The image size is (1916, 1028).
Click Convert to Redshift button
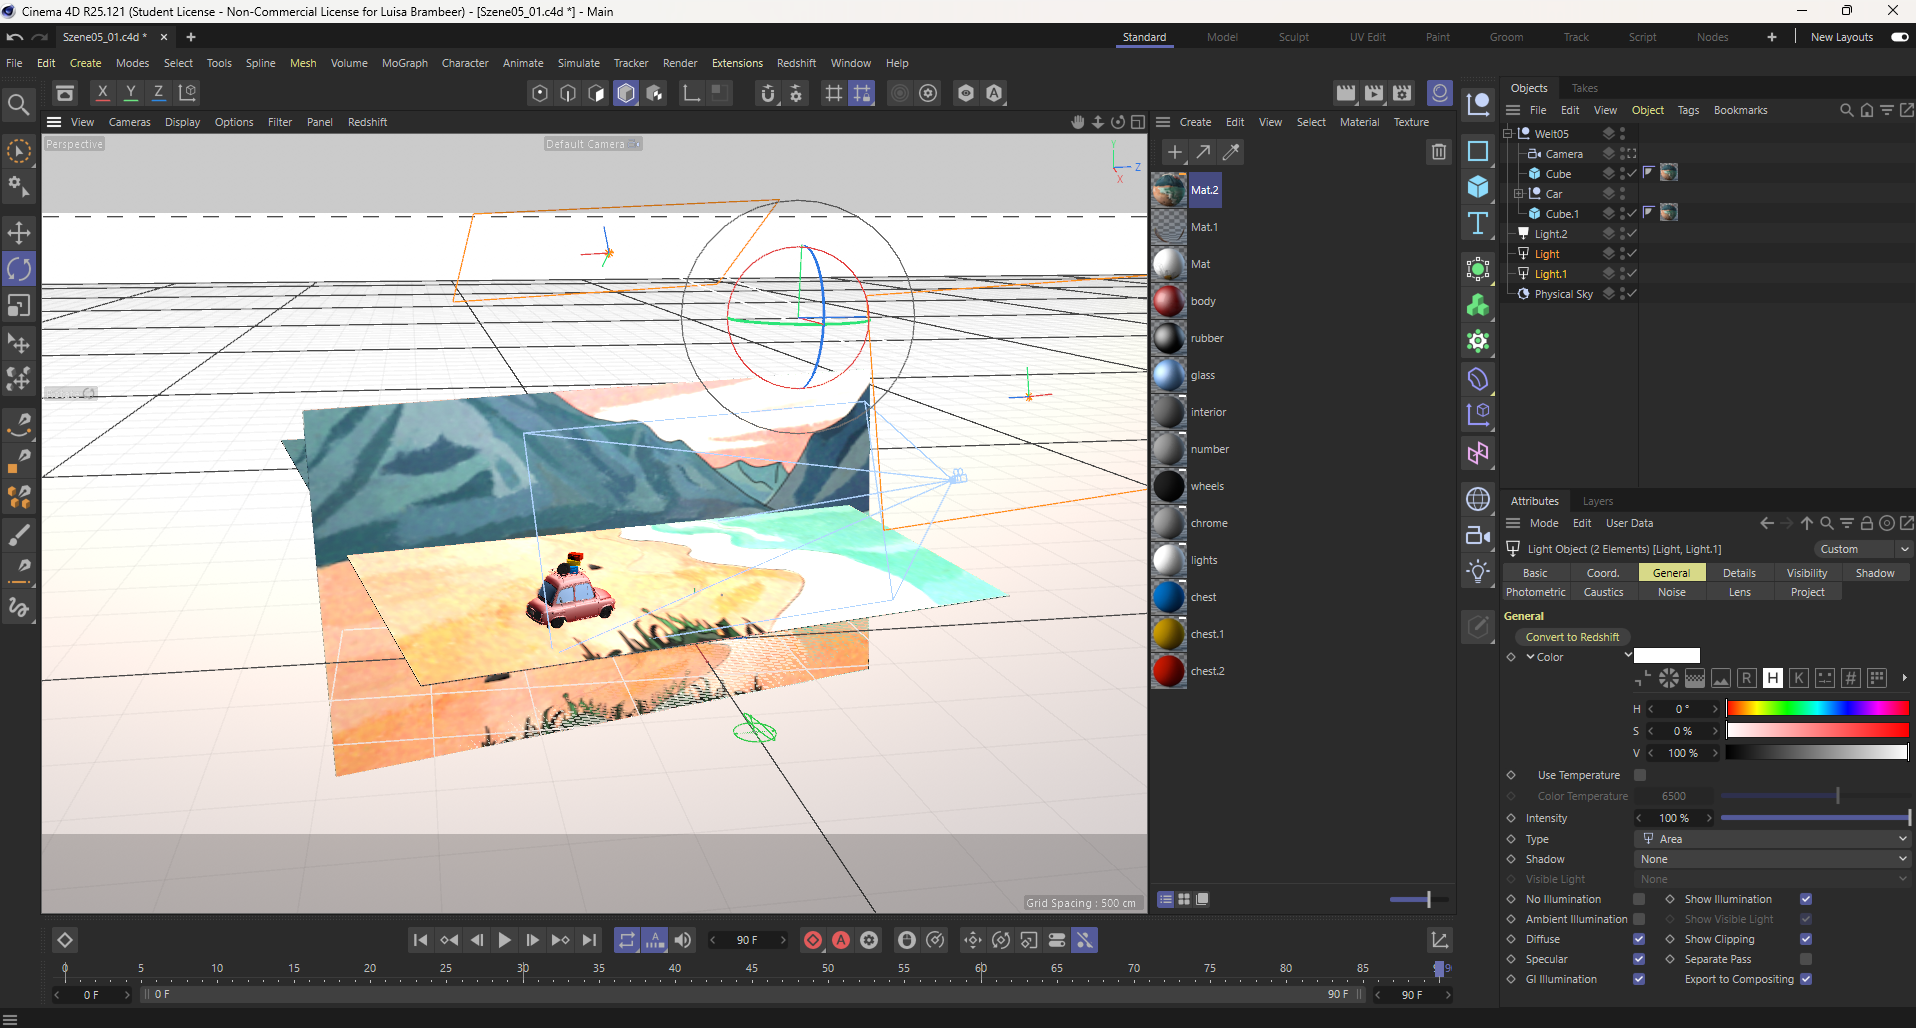[x=1573, y=637]
